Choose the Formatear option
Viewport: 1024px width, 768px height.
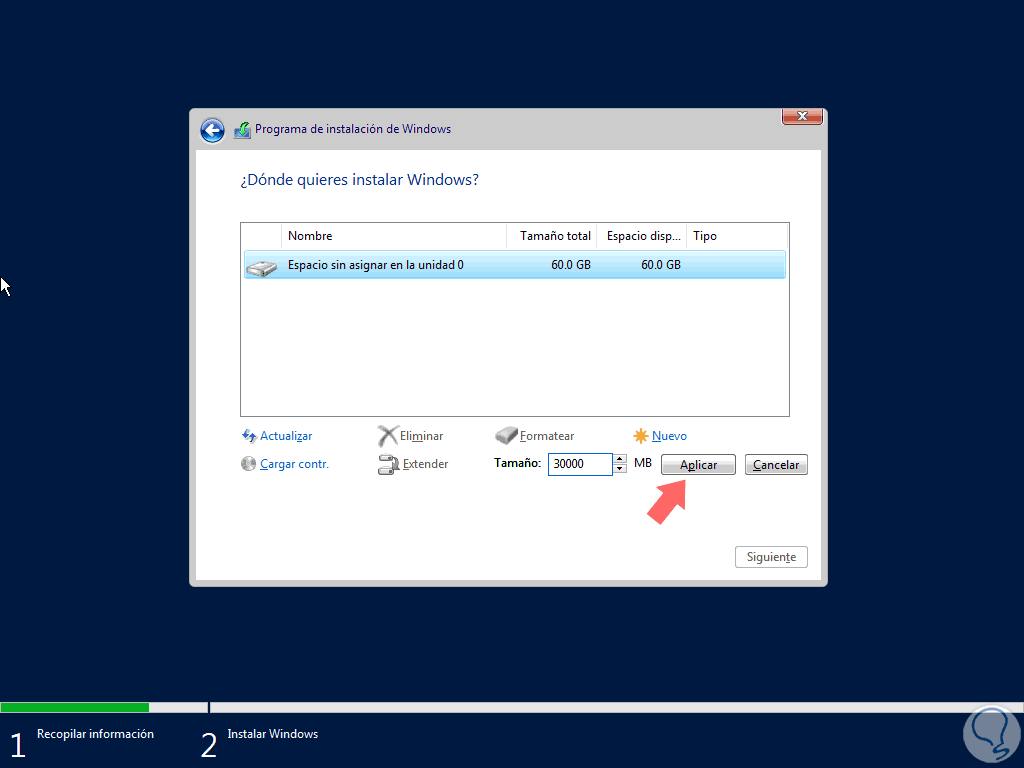(x=547, y=436)
